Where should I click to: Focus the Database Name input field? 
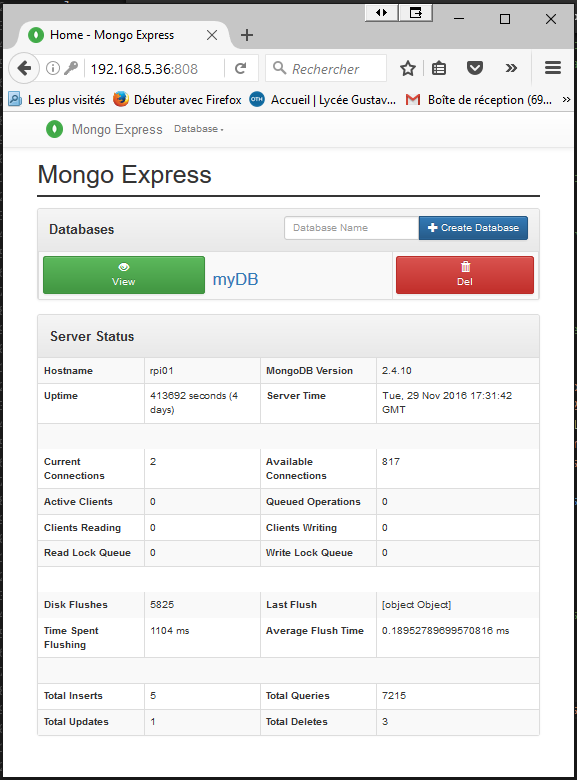352,228
